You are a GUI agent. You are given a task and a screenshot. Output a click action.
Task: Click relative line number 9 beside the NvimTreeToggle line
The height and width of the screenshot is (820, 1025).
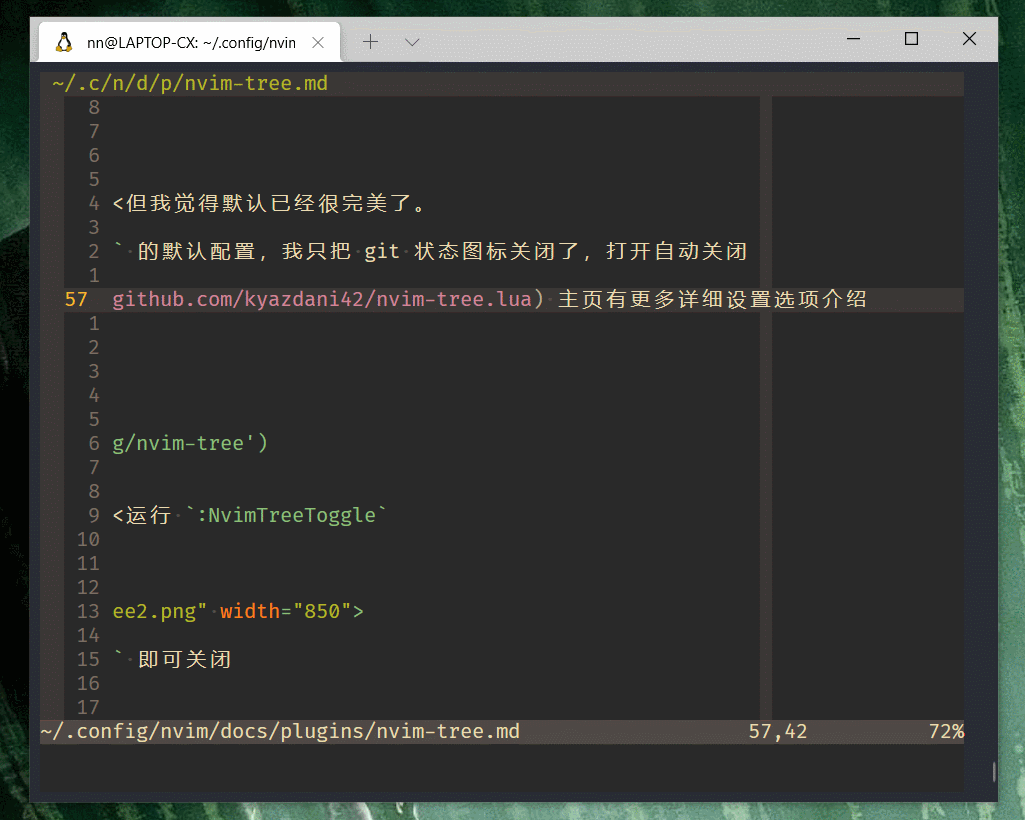tap(94, 515)
